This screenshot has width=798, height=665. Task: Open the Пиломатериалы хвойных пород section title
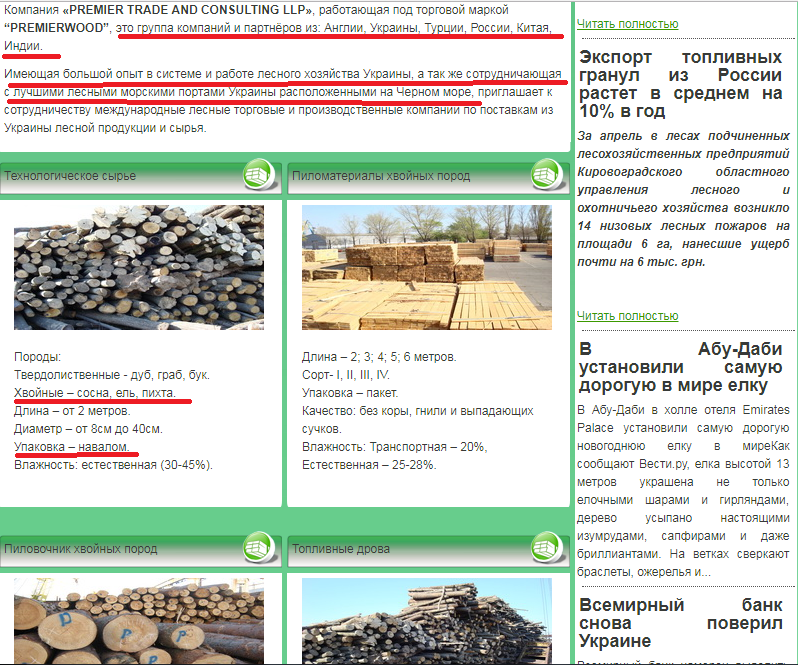pyautogui.click(x=380, y=176)
